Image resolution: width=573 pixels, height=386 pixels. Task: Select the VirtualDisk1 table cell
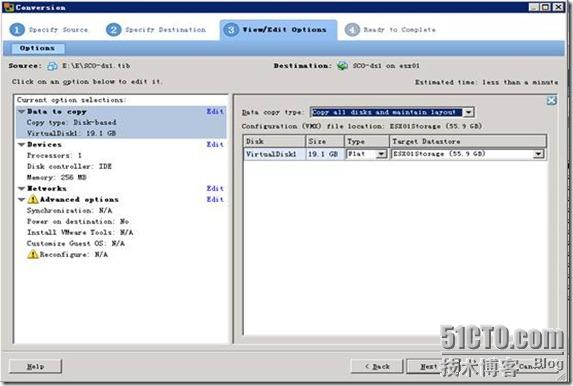pos(274,154)
